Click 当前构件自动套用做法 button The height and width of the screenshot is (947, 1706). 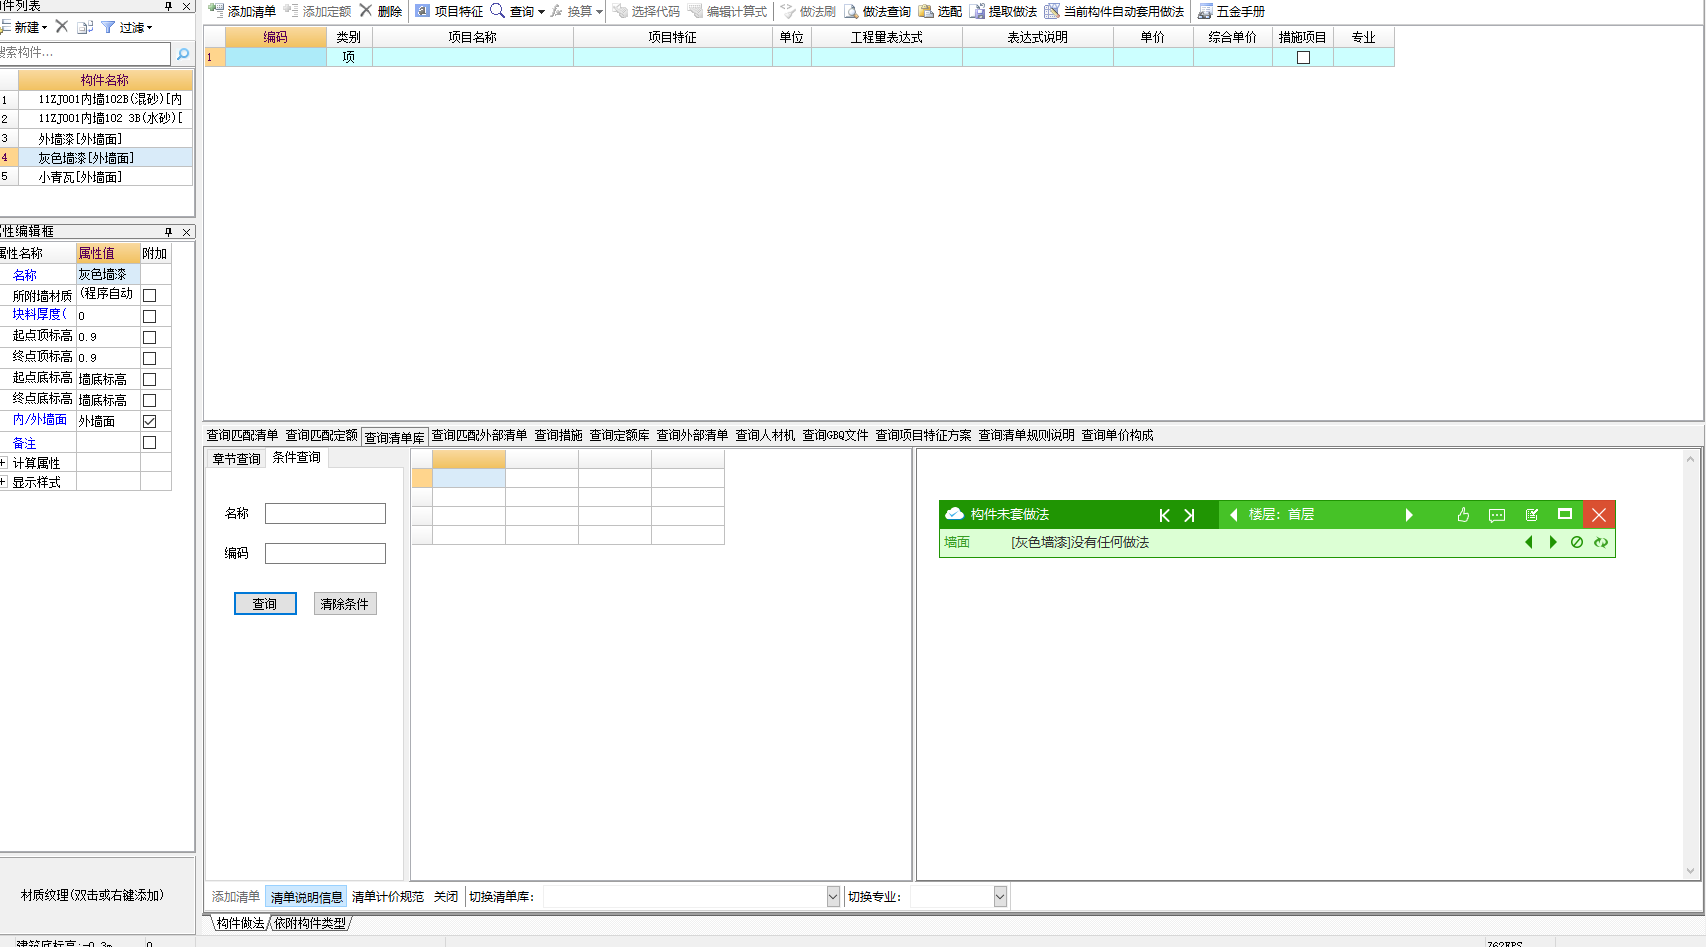[1114, 11]
